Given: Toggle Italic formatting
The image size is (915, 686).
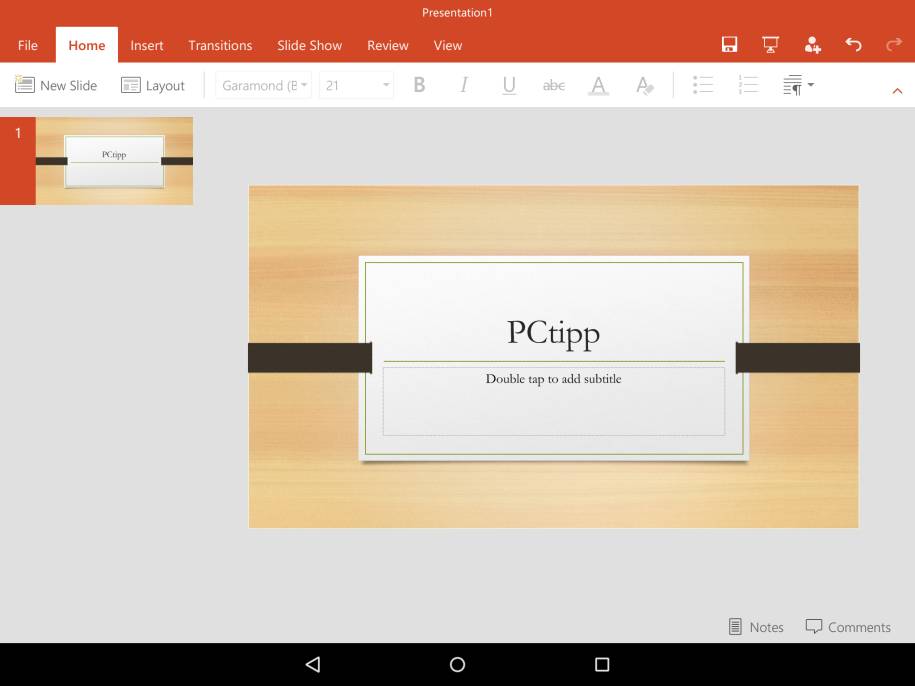Looking at the screenshot, I should pos(464,85).
